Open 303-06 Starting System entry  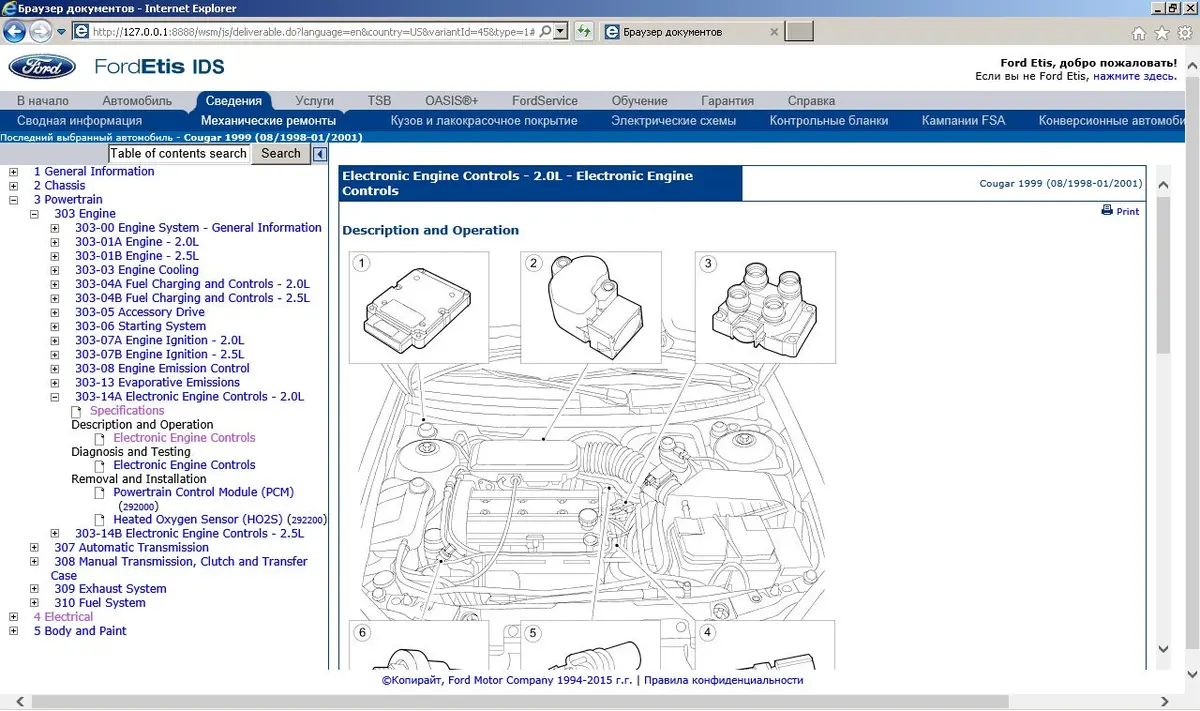coord(140,327)
